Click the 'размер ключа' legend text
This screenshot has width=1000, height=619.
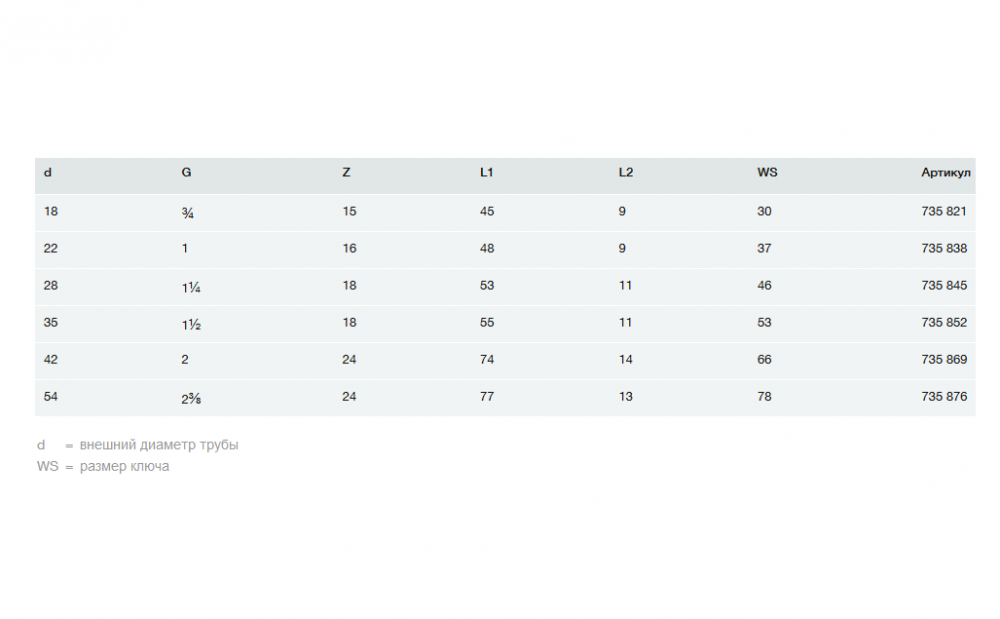point(124,467)
